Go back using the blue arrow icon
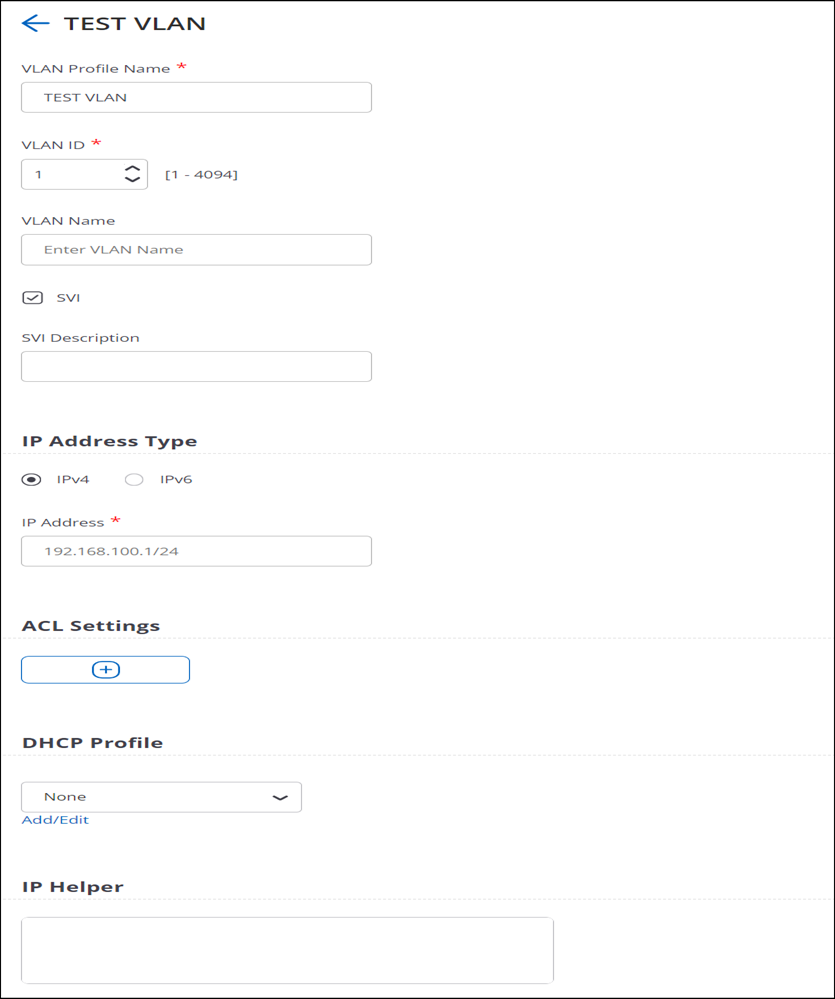The image size is (835, 999). [36, 24]
